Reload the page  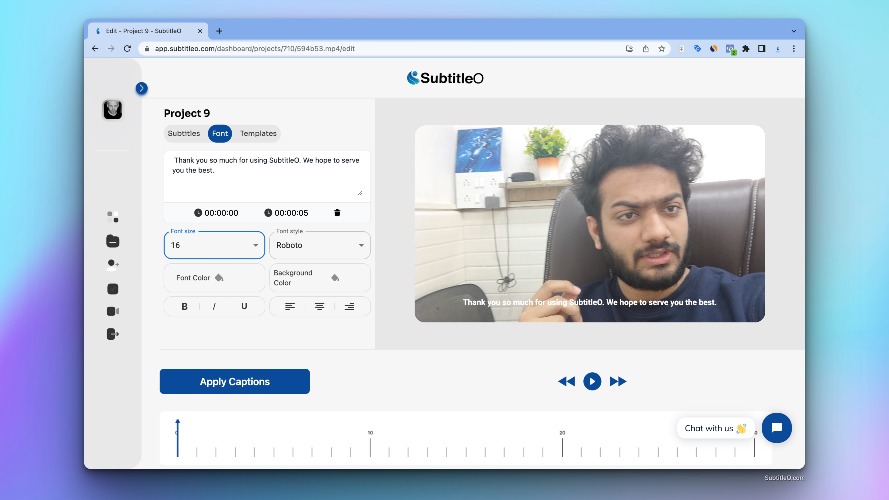click(128, 49)
